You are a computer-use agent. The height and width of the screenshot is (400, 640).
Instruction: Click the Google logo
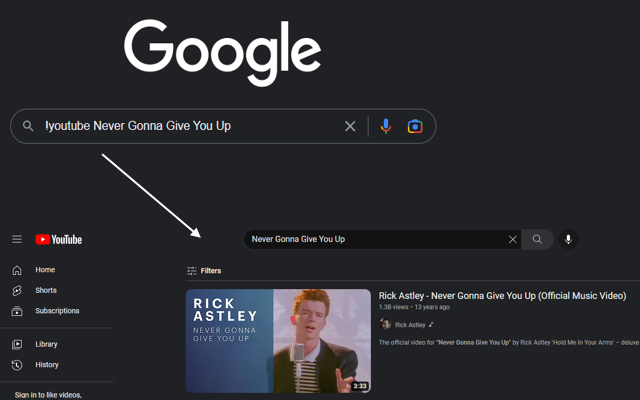point(222,52)
